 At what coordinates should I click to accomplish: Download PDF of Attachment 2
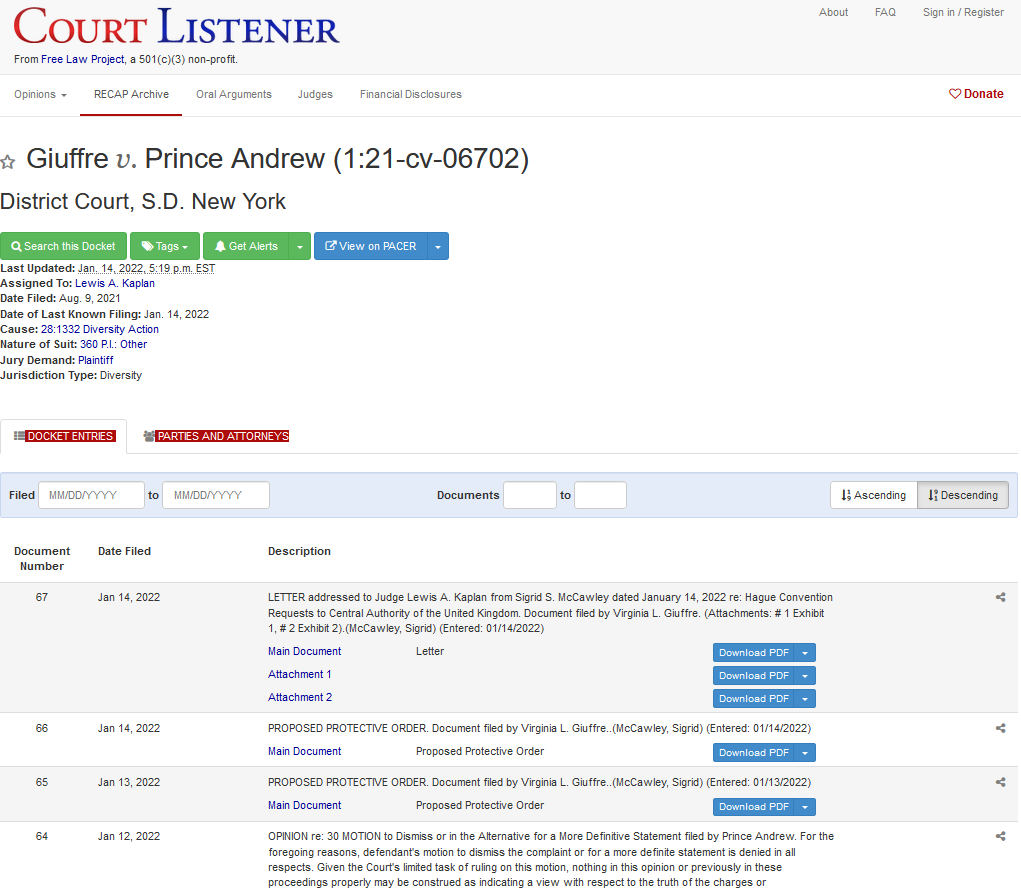pyautogui.click(x=754, y=698)
